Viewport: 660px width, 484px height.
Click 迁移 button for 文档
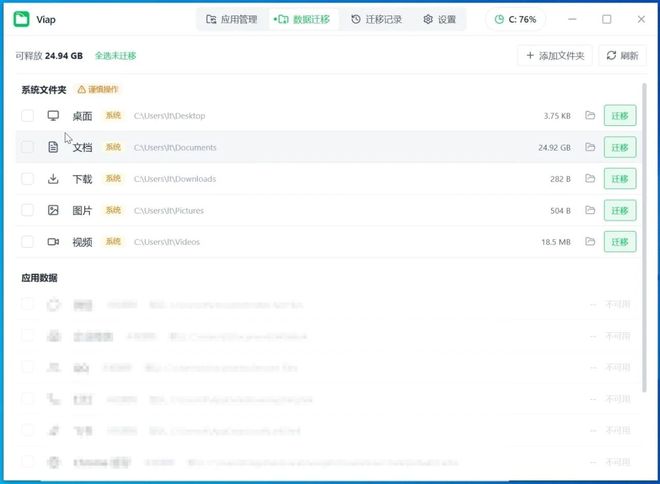pyautogui.click(x=620, y=147)
